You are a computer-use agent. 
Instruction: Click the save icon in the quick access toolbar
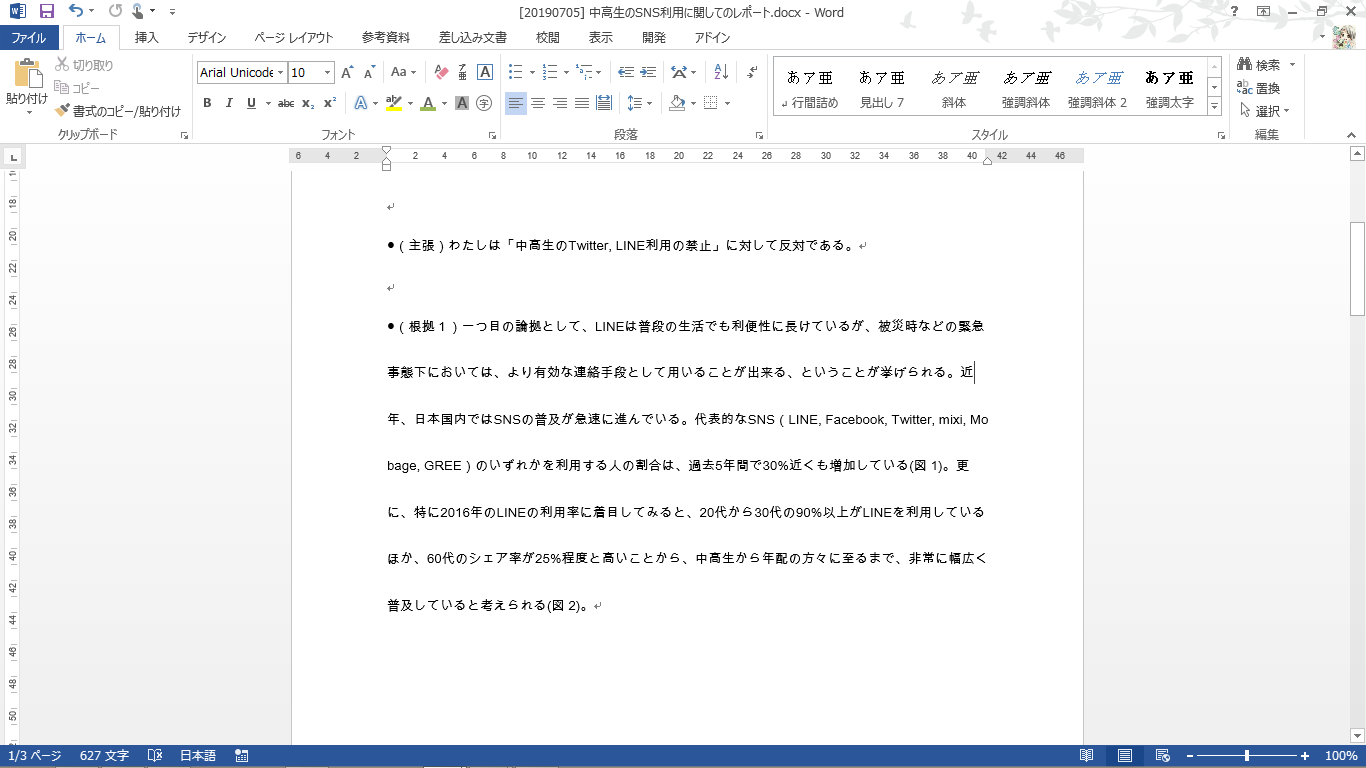[46, 12]
